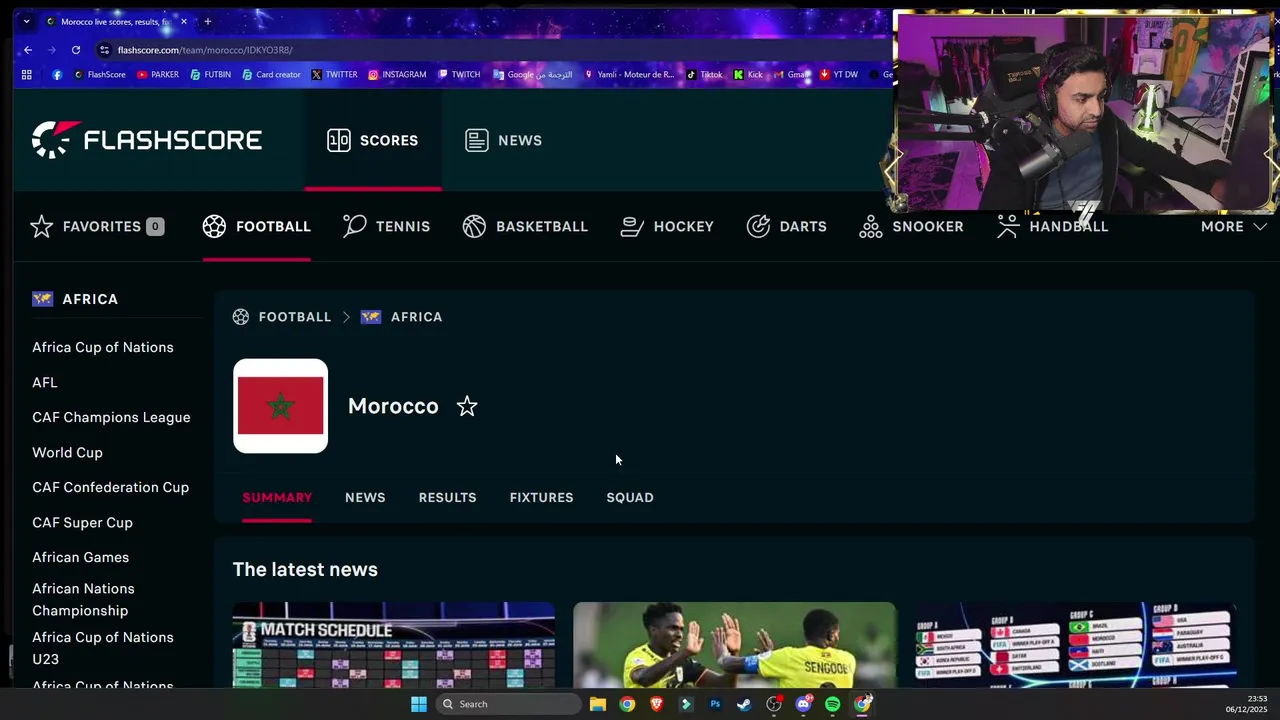Open the Match Schedule news thumbnail
Screen dimensions: 1280x720
point(394,645)
